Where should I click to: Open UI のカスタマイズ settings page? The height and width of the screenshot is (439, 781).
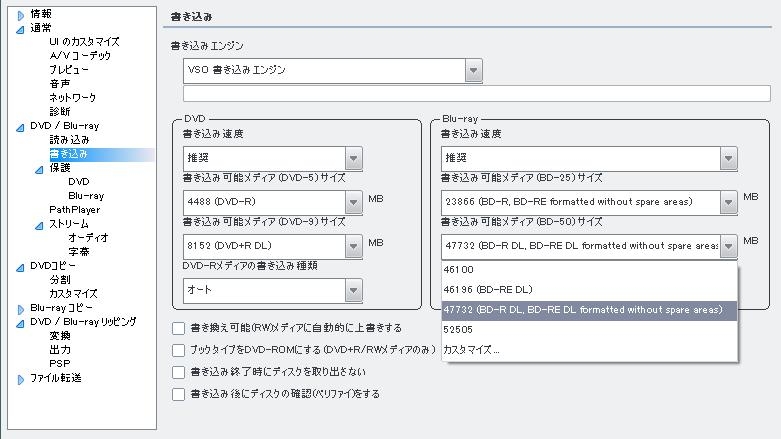pyautogui.click(x=84, y=42)
